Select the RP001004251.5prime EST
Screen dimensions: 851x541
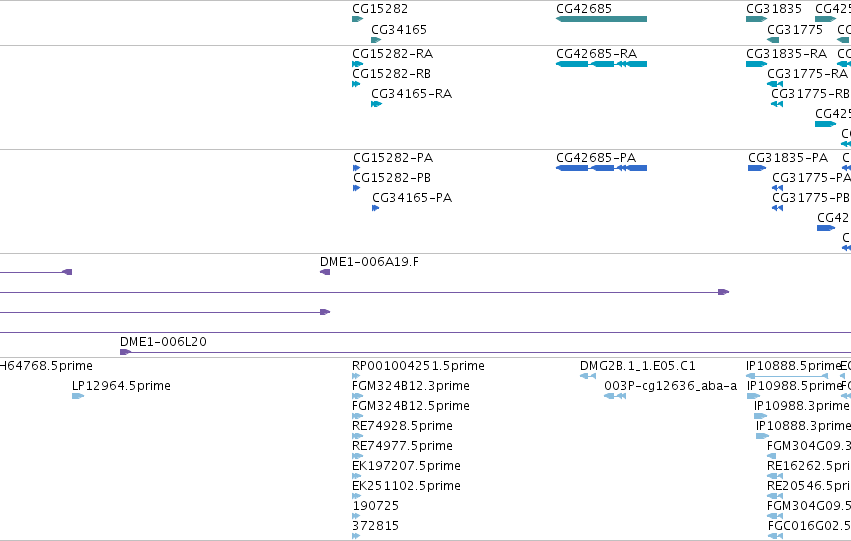356,376
